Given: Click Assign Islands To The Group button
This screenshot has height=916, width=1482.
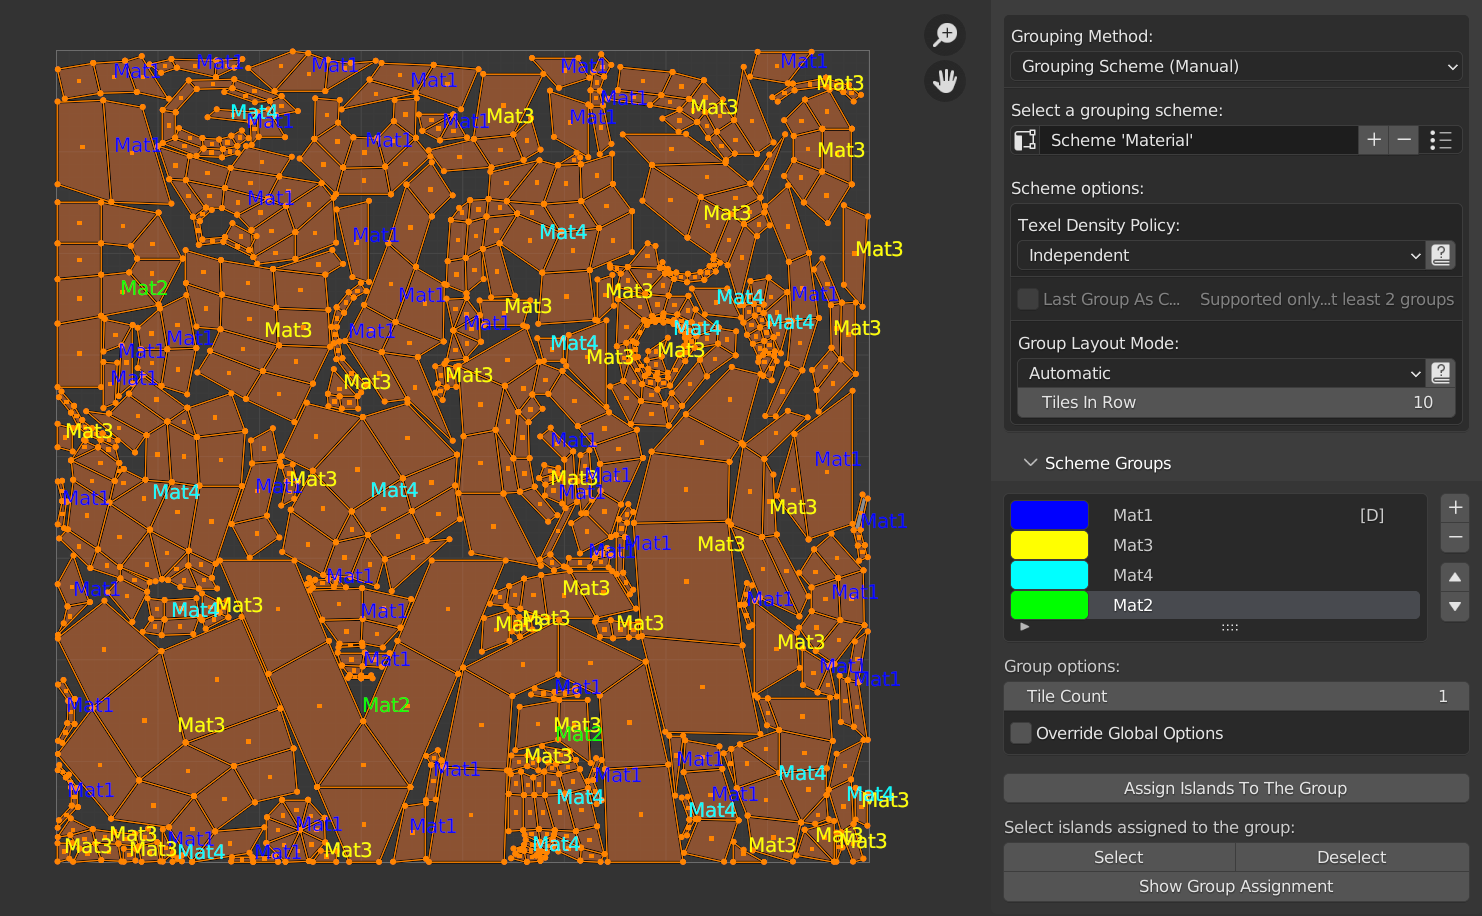Looking at the screenshot, I should click(1235, 788).
